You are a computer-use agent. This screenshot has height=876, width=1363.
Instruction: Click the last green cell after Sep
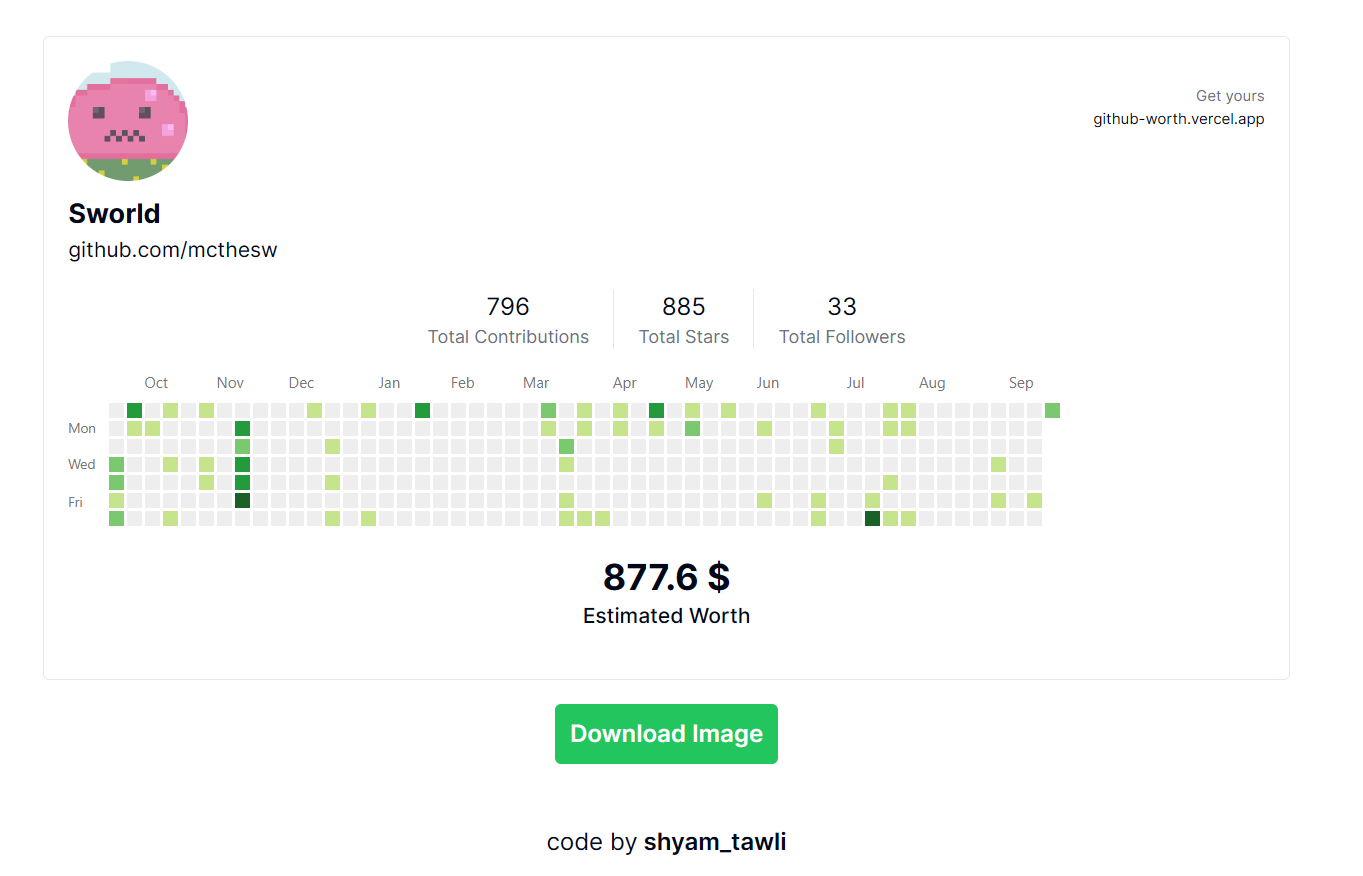(1052, 410)
